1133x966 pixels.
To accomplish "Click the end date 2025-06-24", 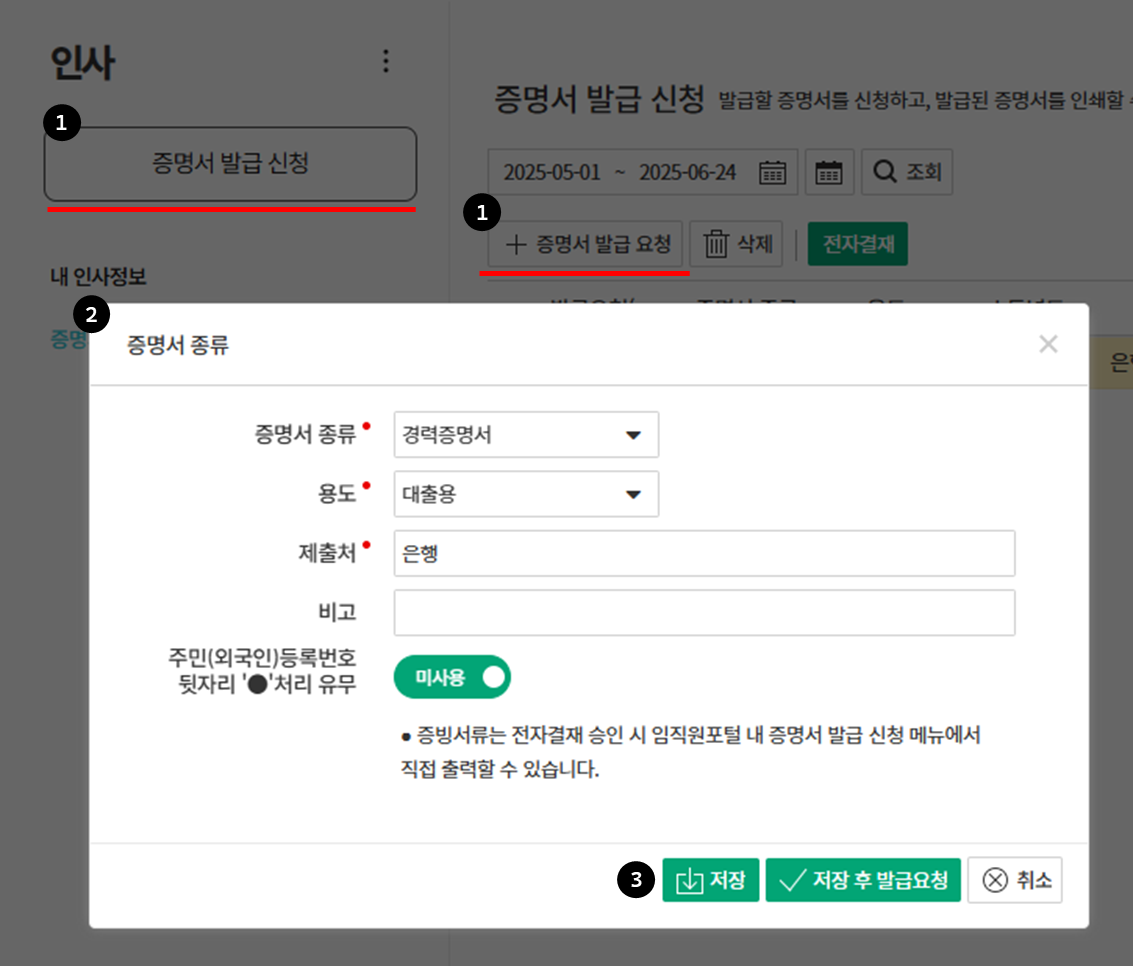I will coord(687,172).
